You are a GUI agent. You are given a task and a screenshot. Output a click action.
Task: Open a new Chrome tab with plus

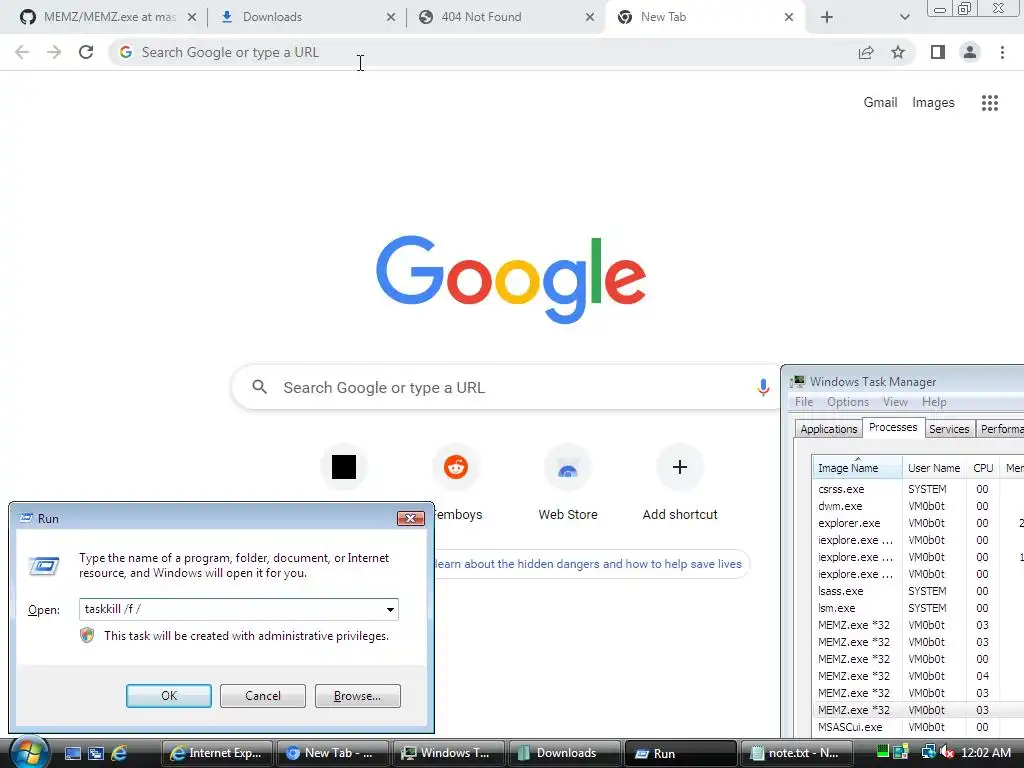point(827,18)
